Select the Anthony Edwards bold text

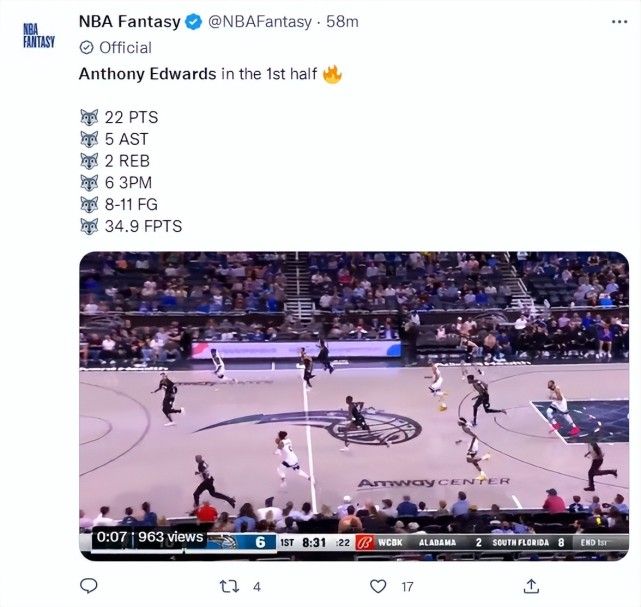[148, 74]
